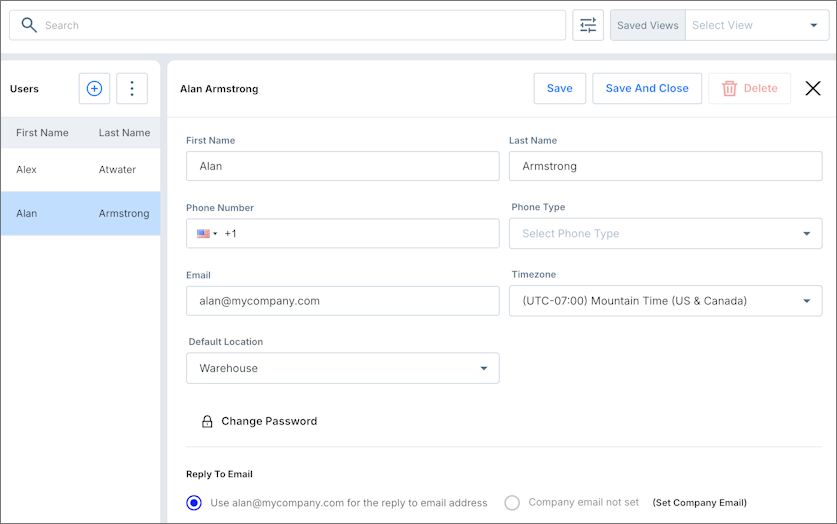Click the magnifying glass search icon
Viewport: 837px width, 524px height.
[29, 25]
